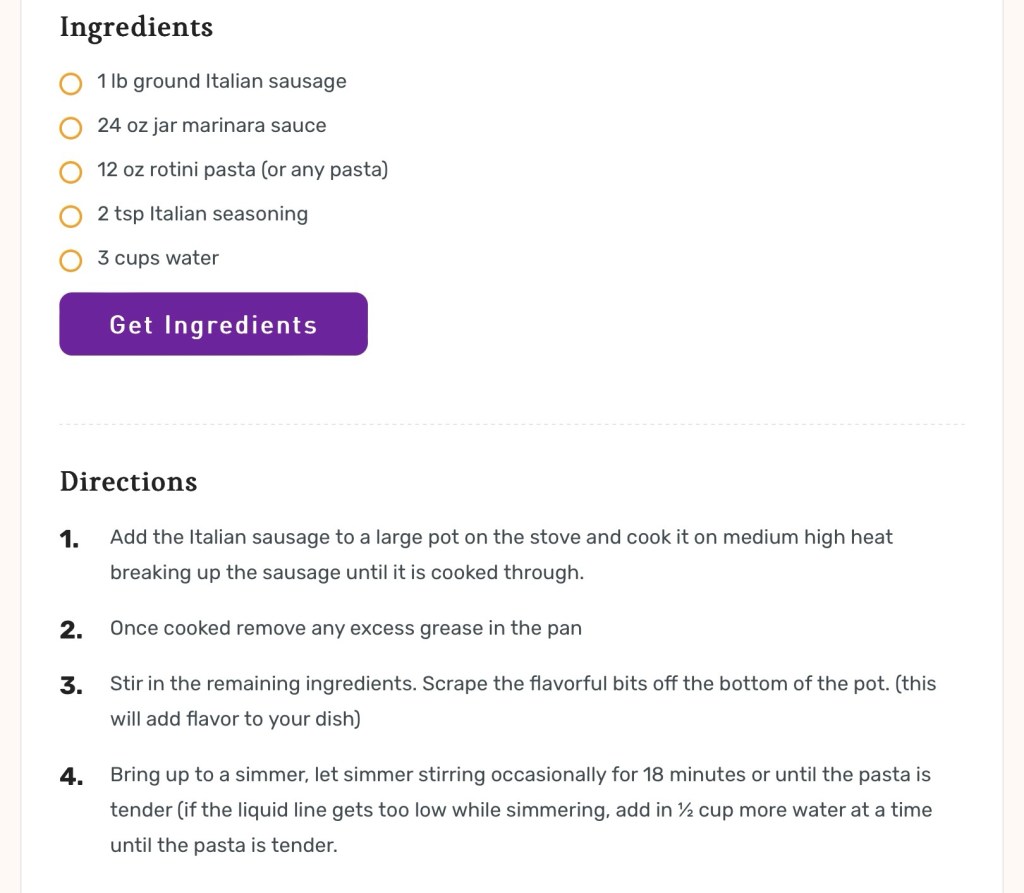Click the "1 lb ground Italian sausage" text
Viewport: 1024px width, 893px height.
[221, 82]
